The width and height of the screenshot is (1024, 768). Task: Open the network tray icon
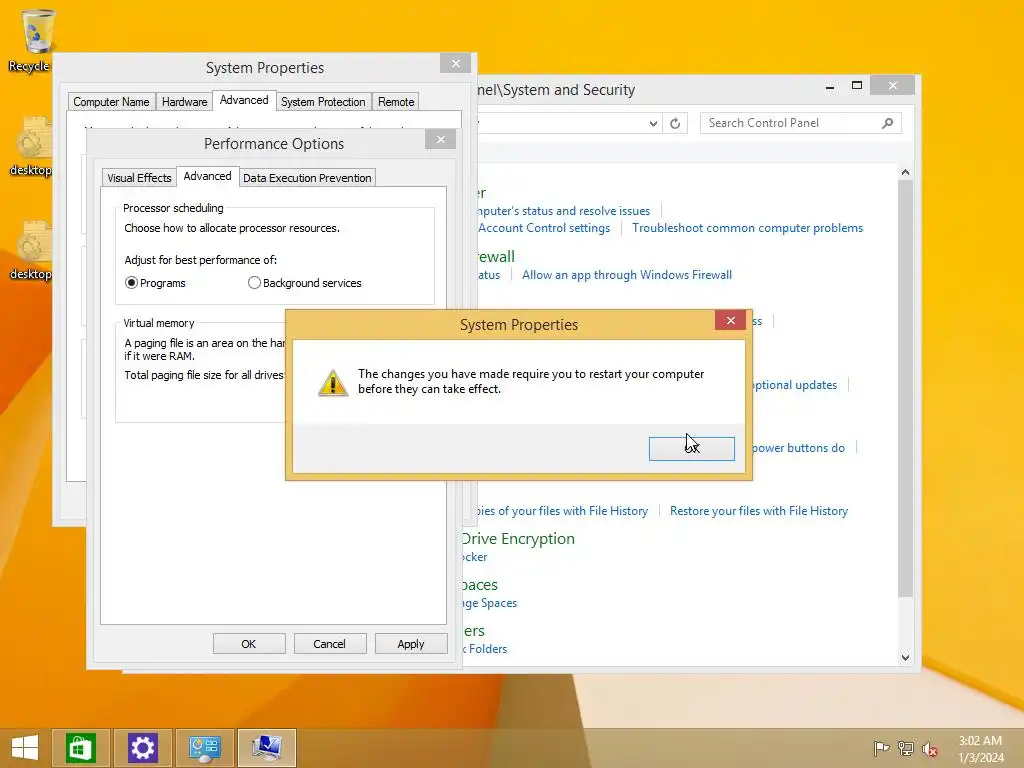point(906,748)
